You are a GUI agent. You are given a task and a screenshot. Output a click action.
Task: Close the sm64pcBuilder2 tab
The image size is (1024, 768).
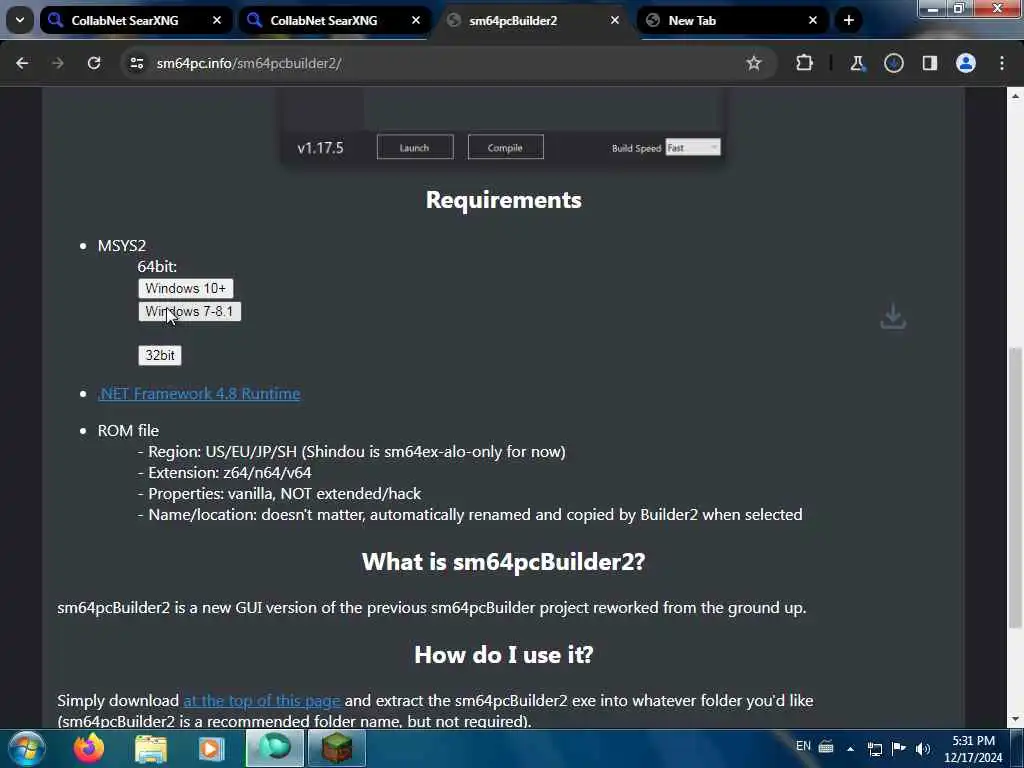coord(615,20)
